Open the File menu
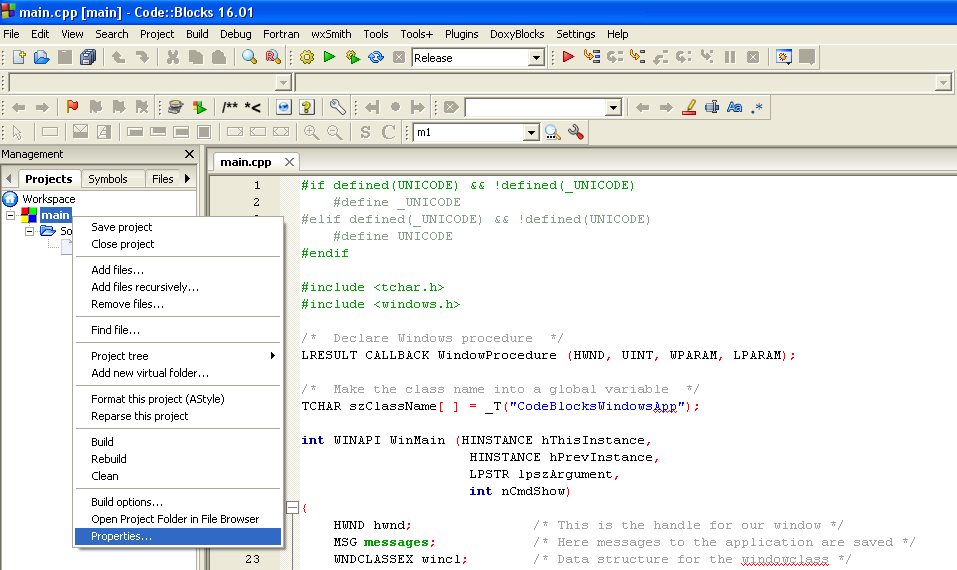The image size is (957, 570). [x=11, y=34]
